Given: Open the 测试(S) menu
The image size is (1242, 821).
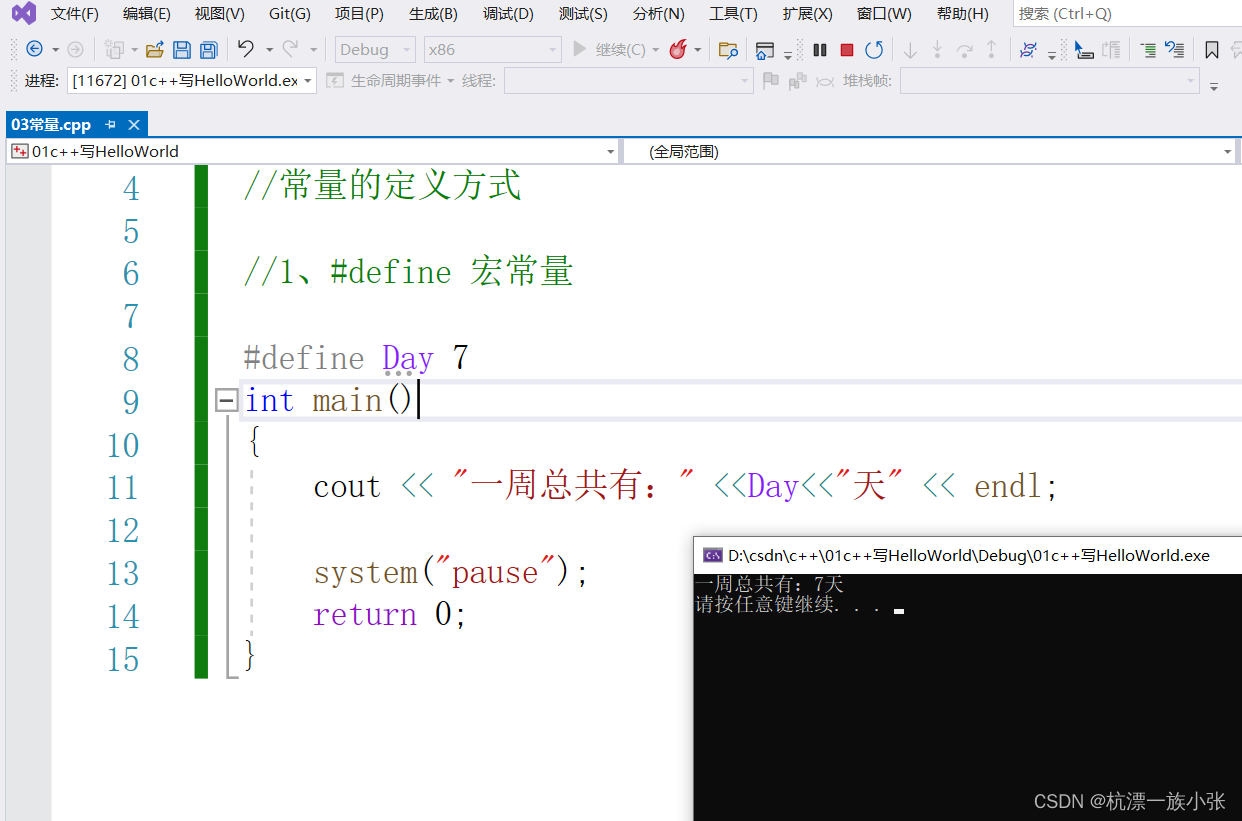Looking at the screenshot, I should tap(583, 14).
